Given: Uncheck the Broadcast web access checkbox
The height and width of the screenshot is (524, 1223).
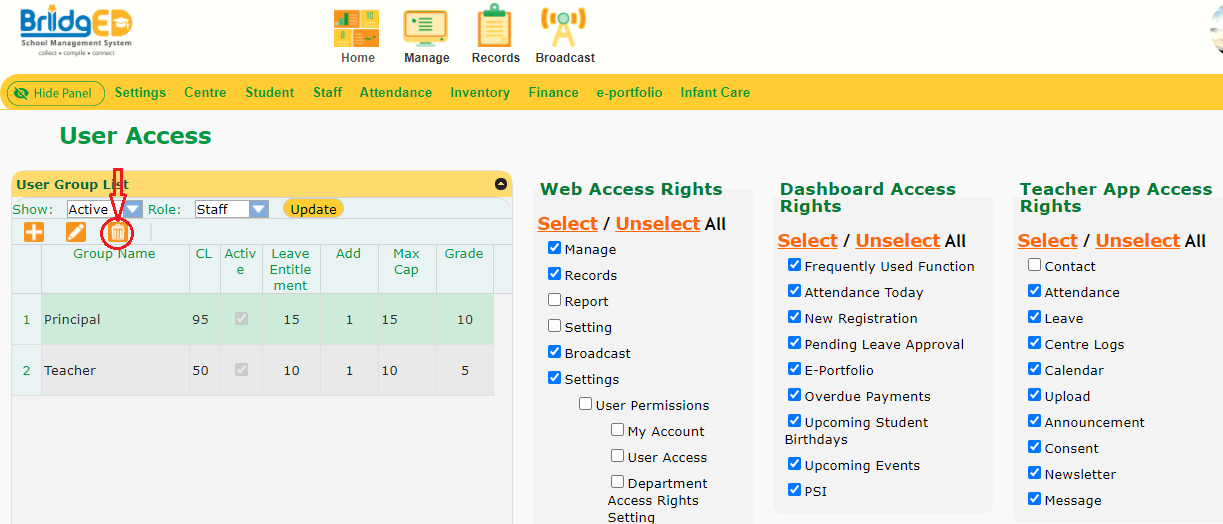Looking at the screenshot, I should (554, 352).
